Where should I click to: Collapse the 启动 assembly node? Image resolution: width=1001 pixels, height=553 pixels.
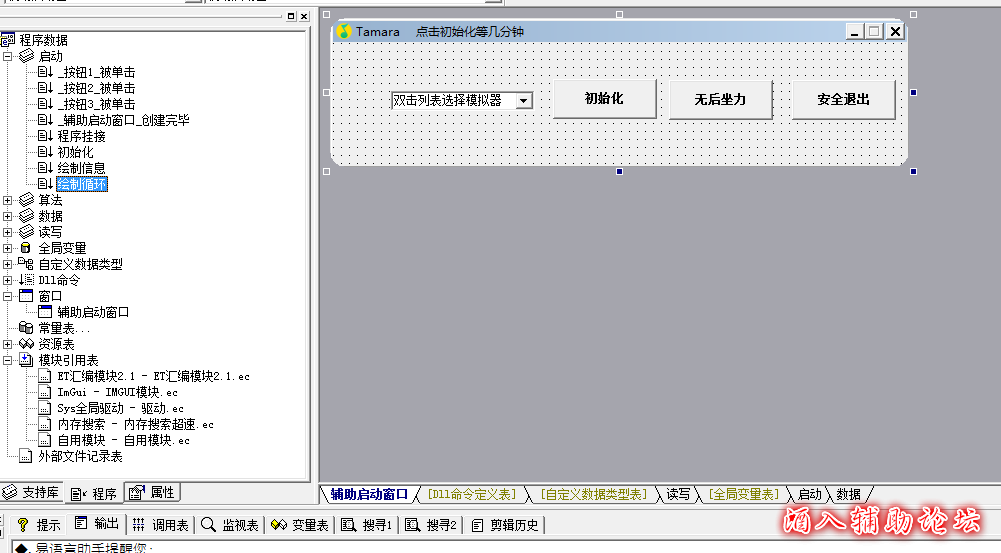pos(8,56)
